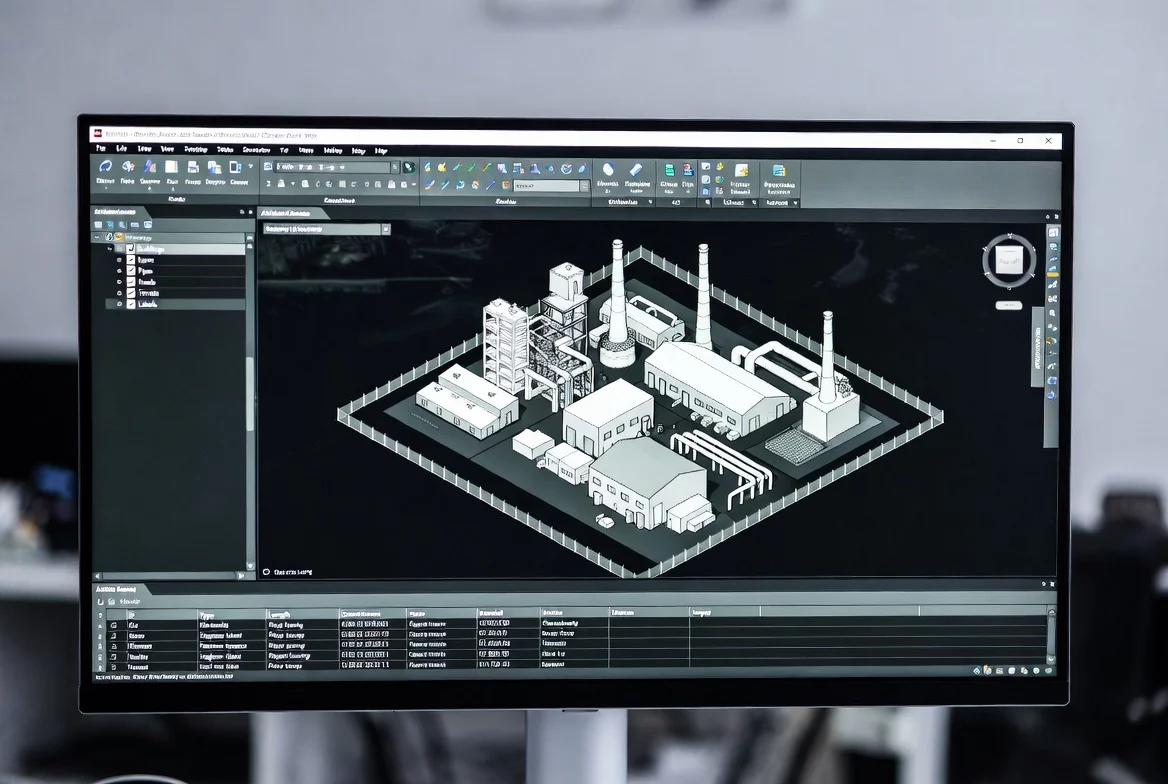
Task: Toggle the checkbox in the last table row
Action: coord(114,666)
